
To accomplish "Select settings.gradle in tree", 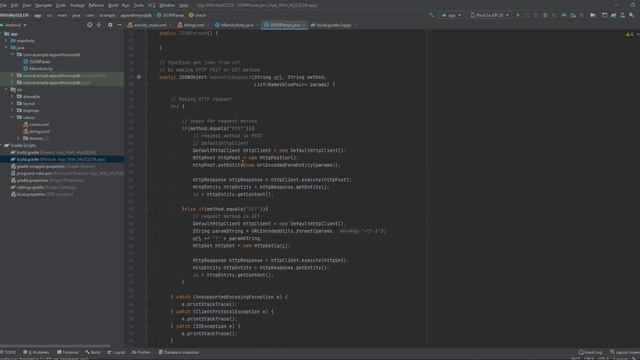I will [x=46, y=187].
